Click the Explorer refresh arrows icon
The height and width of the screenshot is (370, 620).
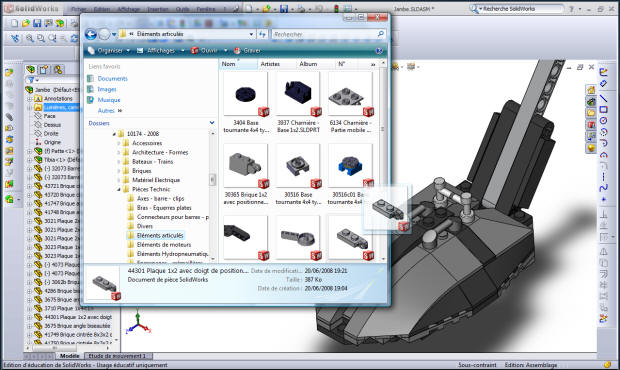point(263,34)
